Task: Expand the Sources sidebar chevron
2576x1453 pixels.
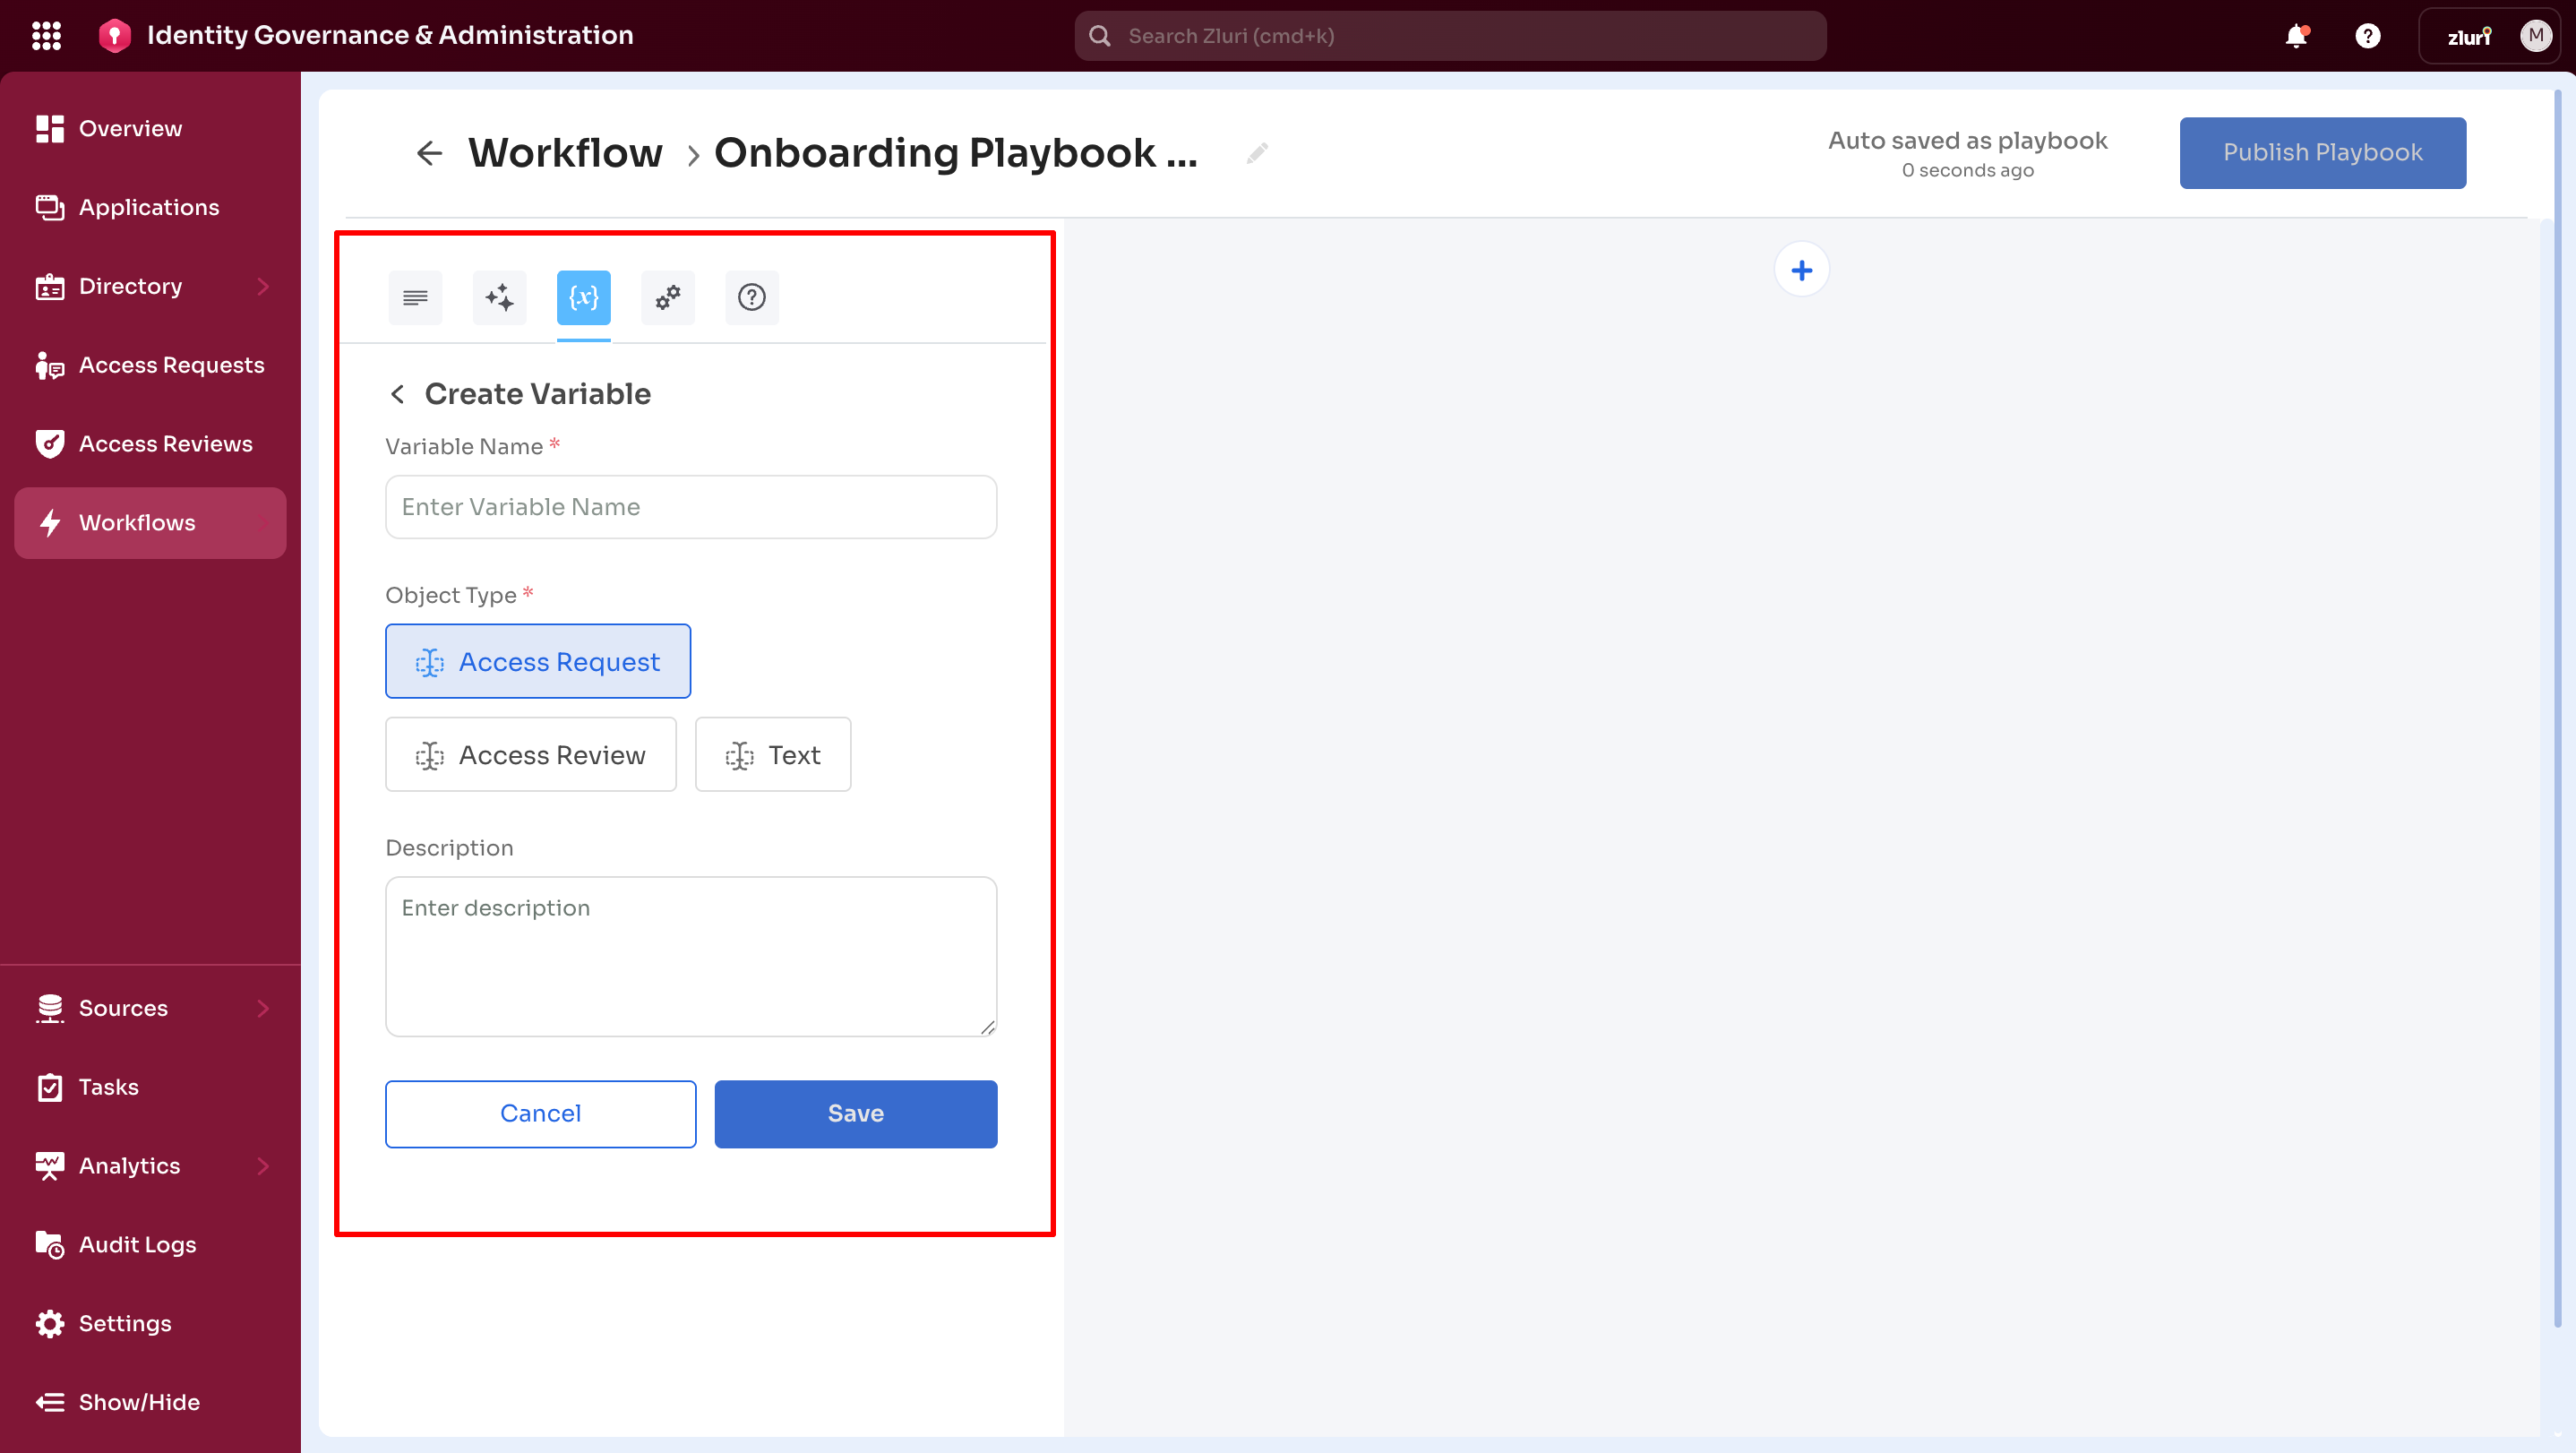Action: tap(263, 1008)
